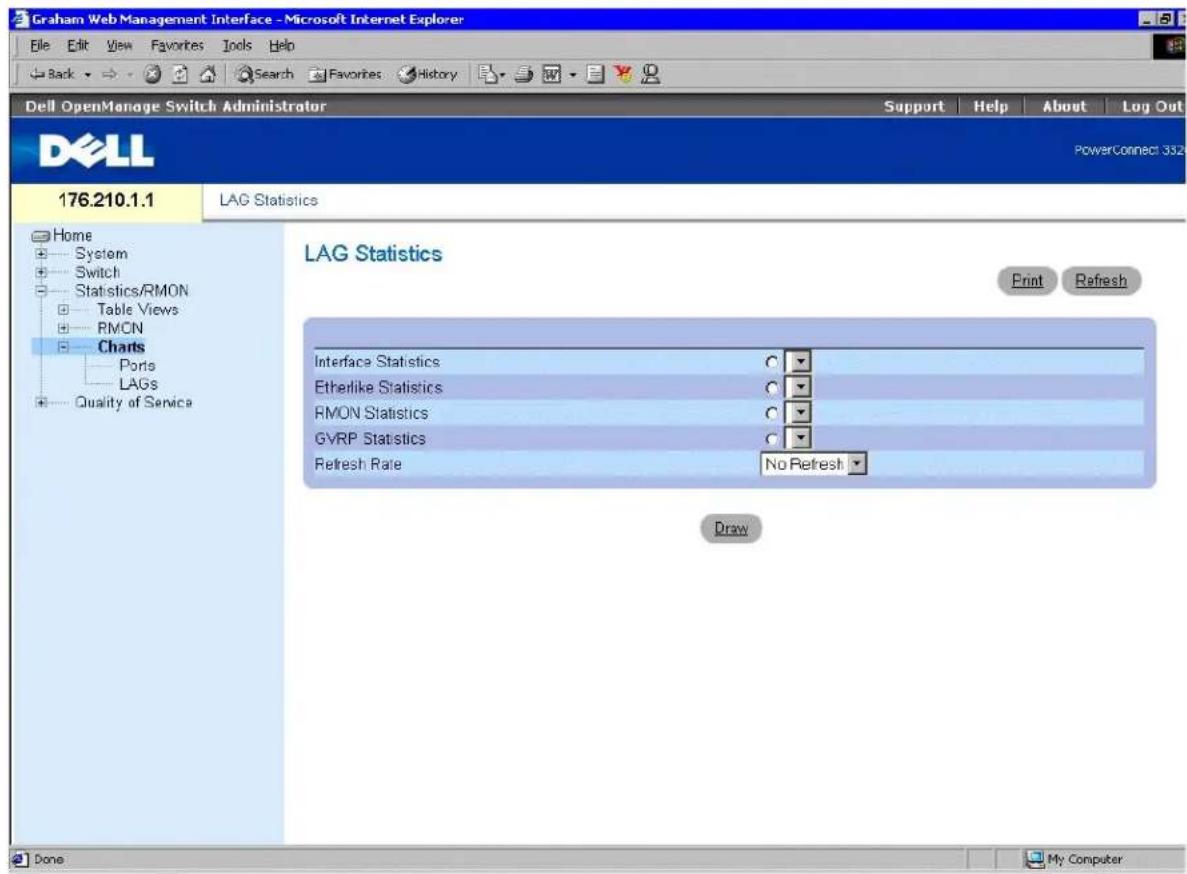The height and width of the screenshot is (874, 1187).
Task: Open the History toolbar button
Action: pyautogui.click(x=428, y=74)
